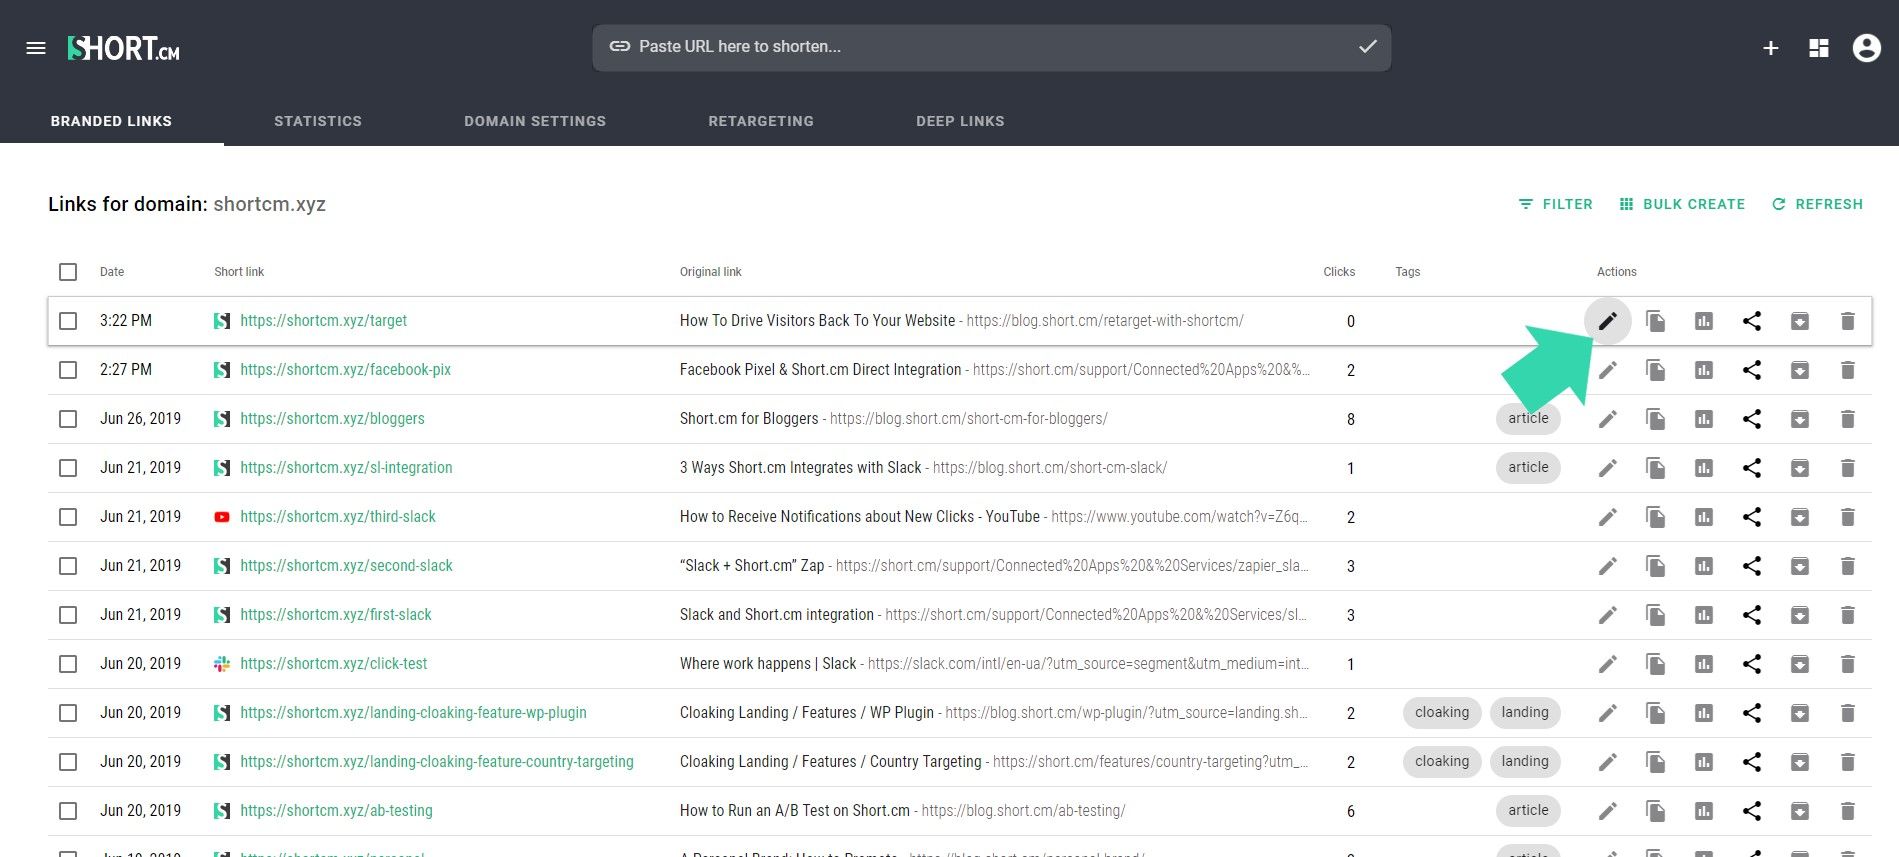Check the third-slack row checkbox
Image resolution: width=1899 pixels, height=857 pixels.
[x=68, y=517]
